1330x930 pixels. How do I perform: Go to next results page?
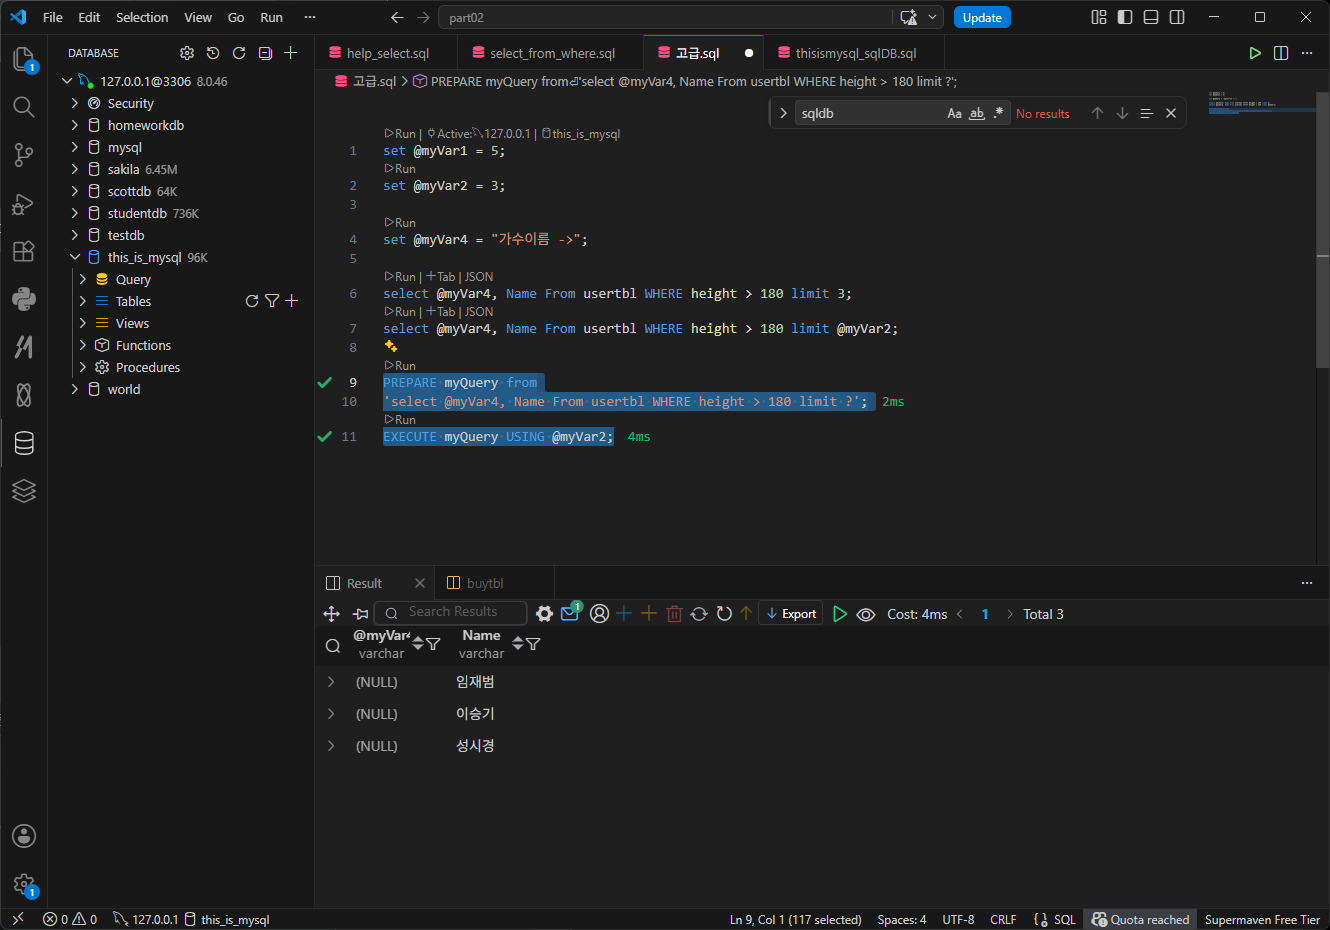click(1009, 614)
